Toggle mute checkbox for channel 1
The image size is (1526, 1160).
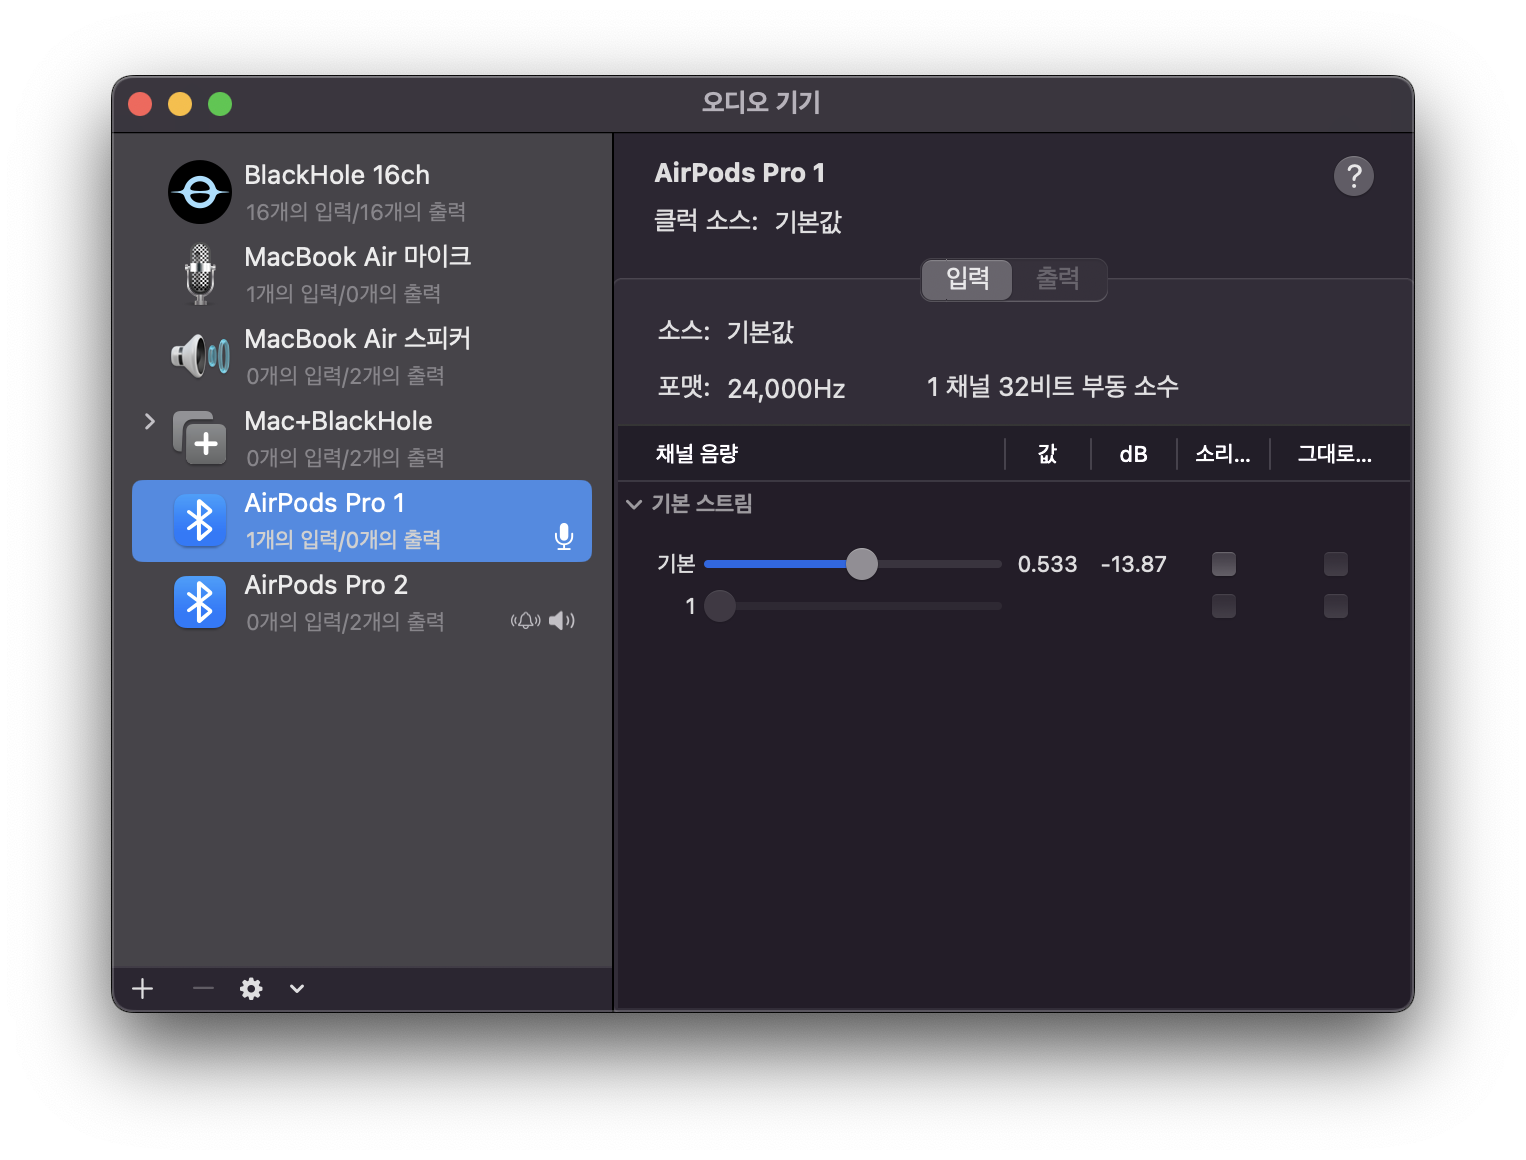tap(1224, 606)
